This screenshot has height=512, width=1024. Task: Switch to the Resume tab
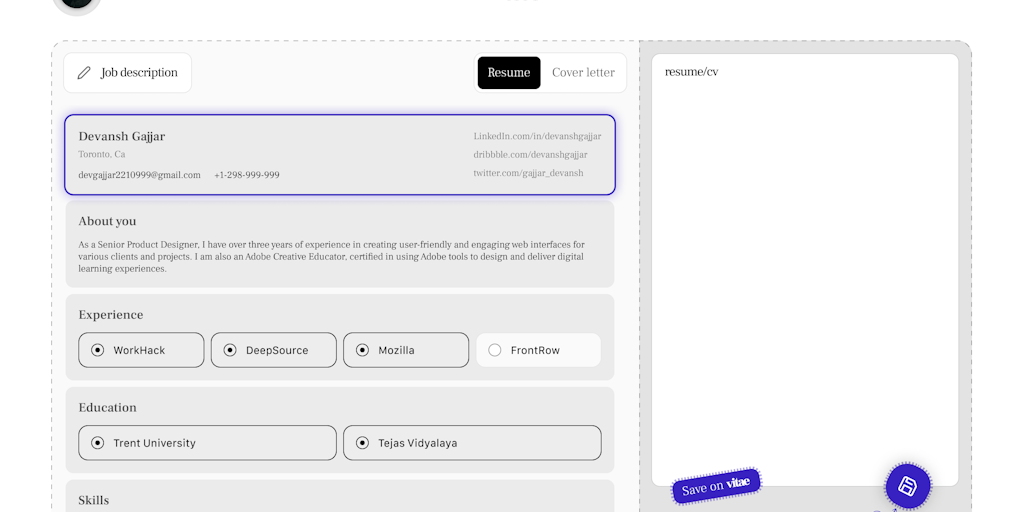[x=509, y=72]
